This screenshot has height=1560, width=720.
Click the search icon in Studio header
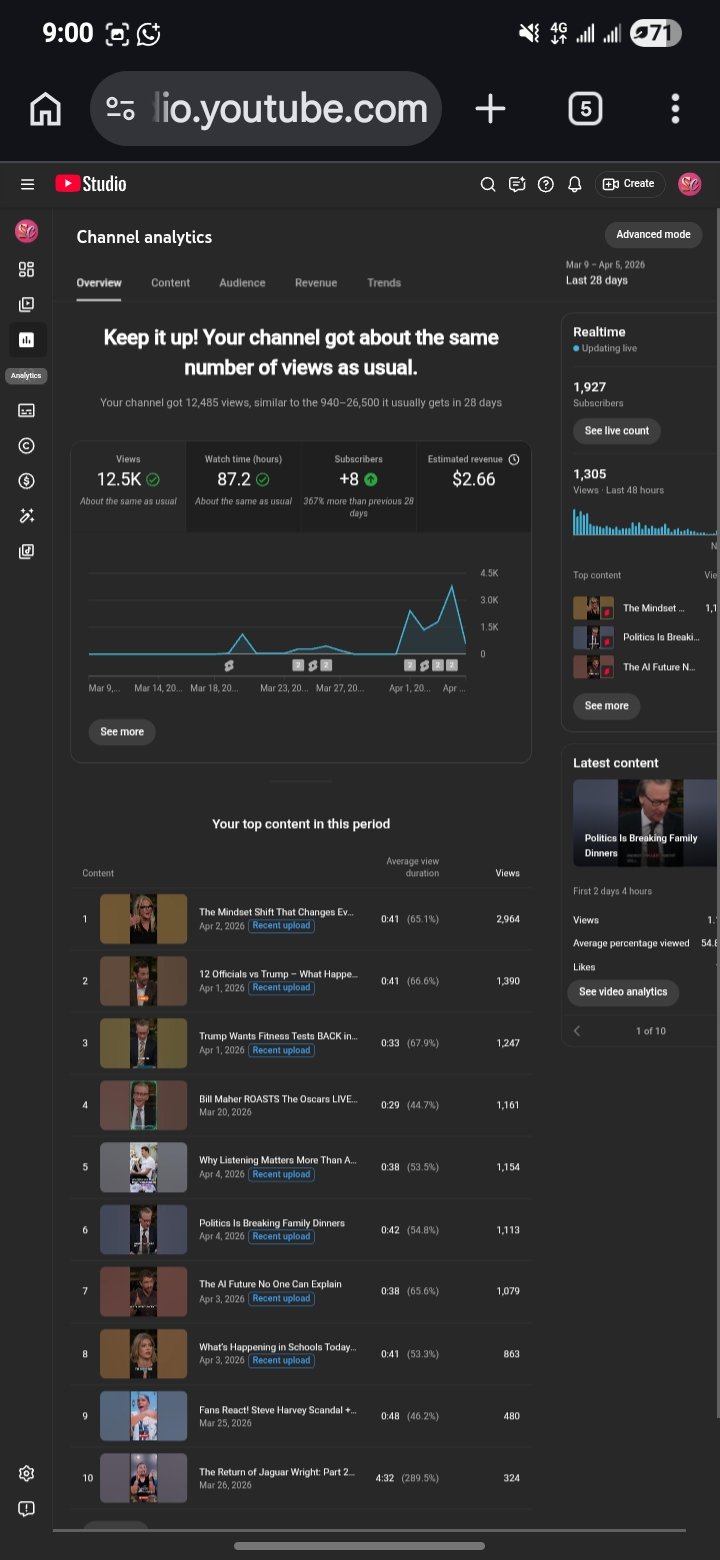(488, 184)
